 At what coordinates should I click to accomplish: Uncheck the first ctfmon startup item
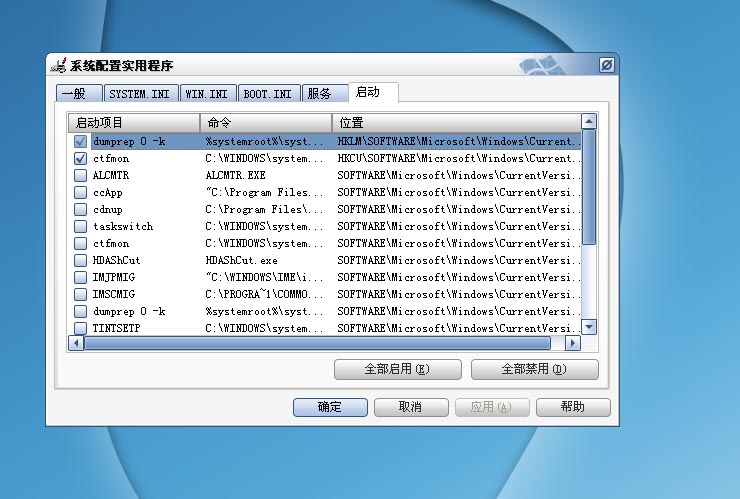80,158
